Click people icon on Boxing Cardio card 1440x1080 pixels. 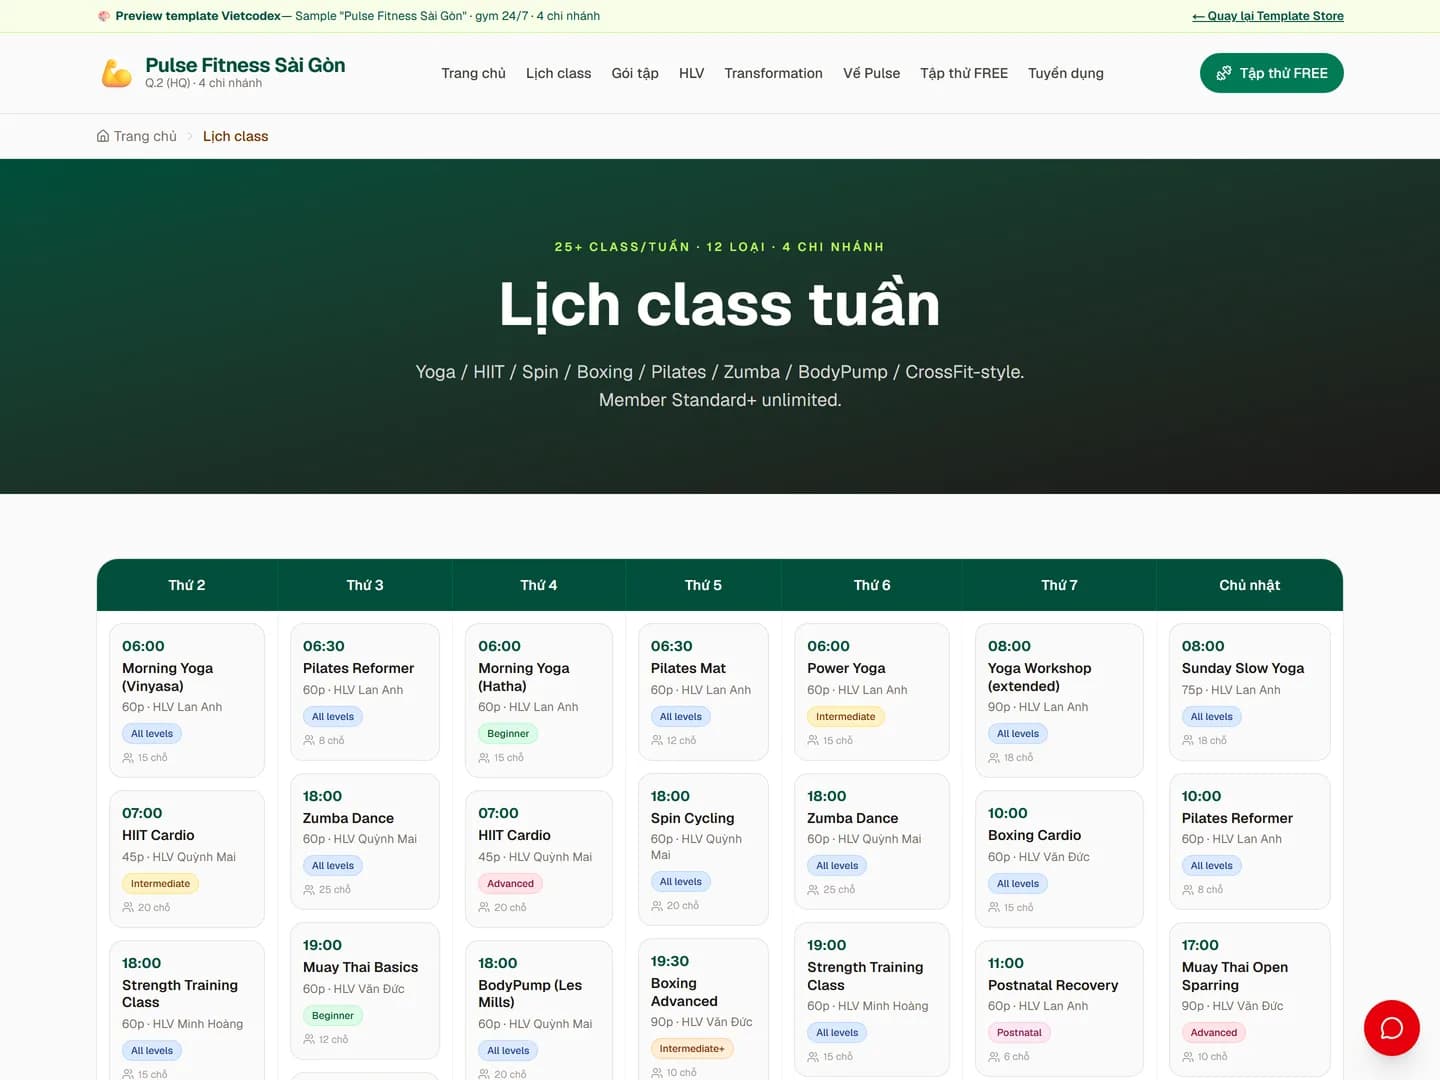[x=994, y=908]
